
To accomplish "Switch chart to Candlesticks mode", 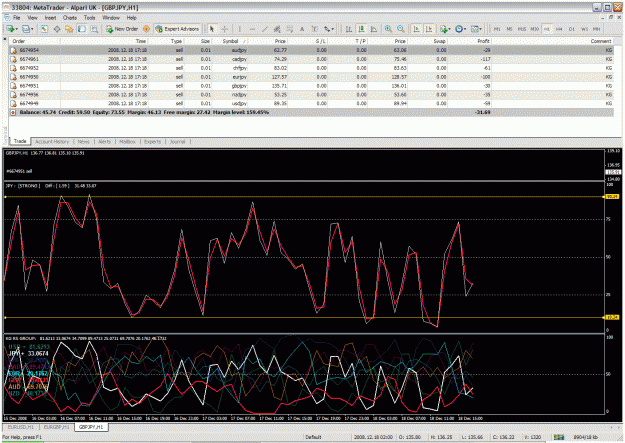I will pyautogui.click(x=361, y=29).
